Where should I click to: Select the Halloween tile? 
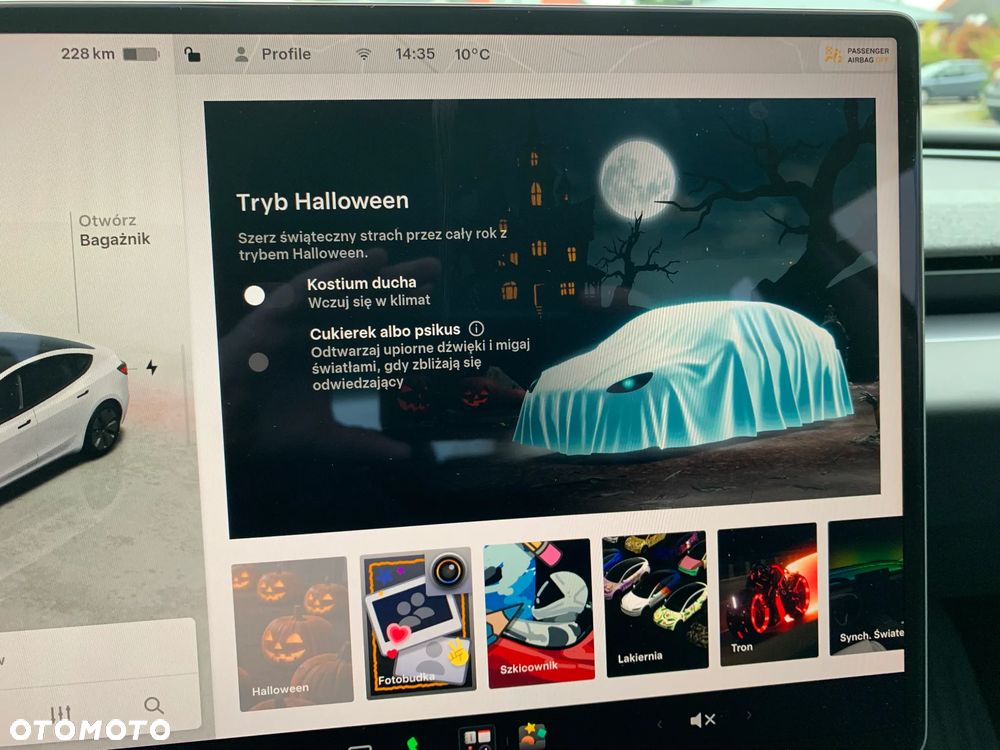pos(293,634)
